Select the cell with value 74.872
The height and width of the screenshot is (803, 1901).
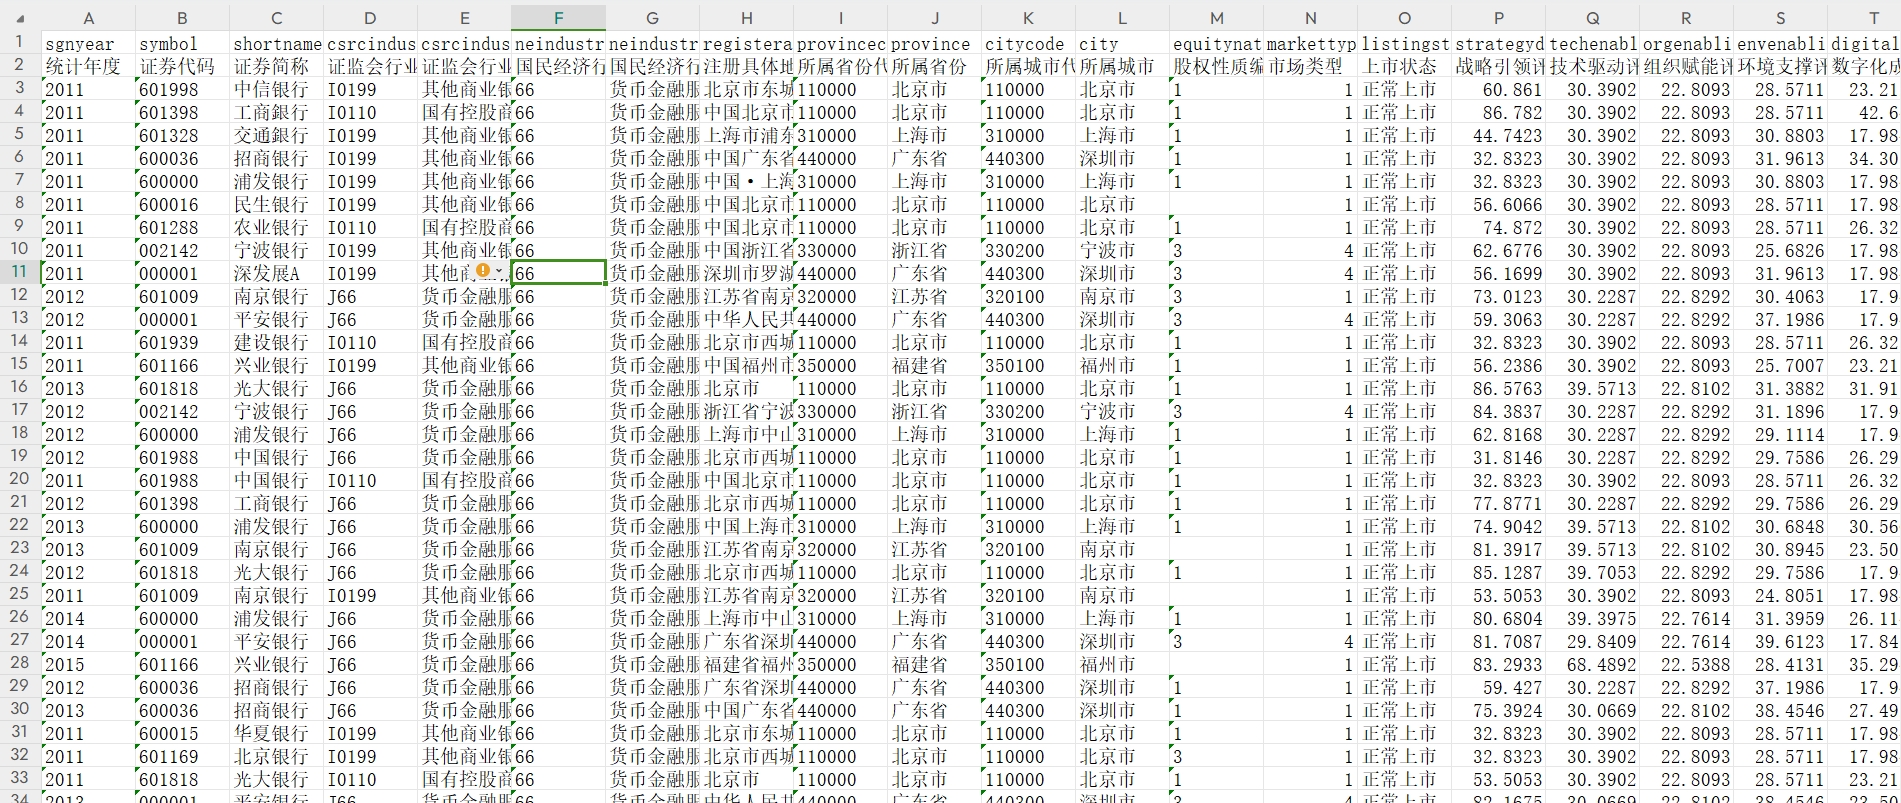point(1498,227)
